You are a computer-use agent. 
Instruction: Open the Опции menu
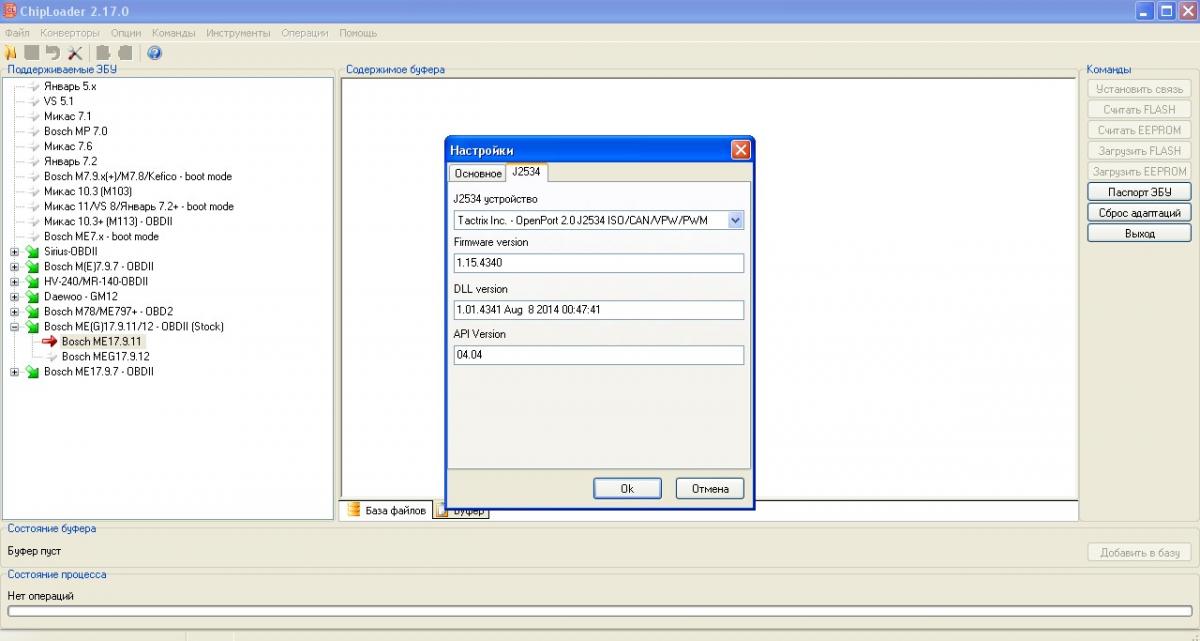tap(126, 33)
